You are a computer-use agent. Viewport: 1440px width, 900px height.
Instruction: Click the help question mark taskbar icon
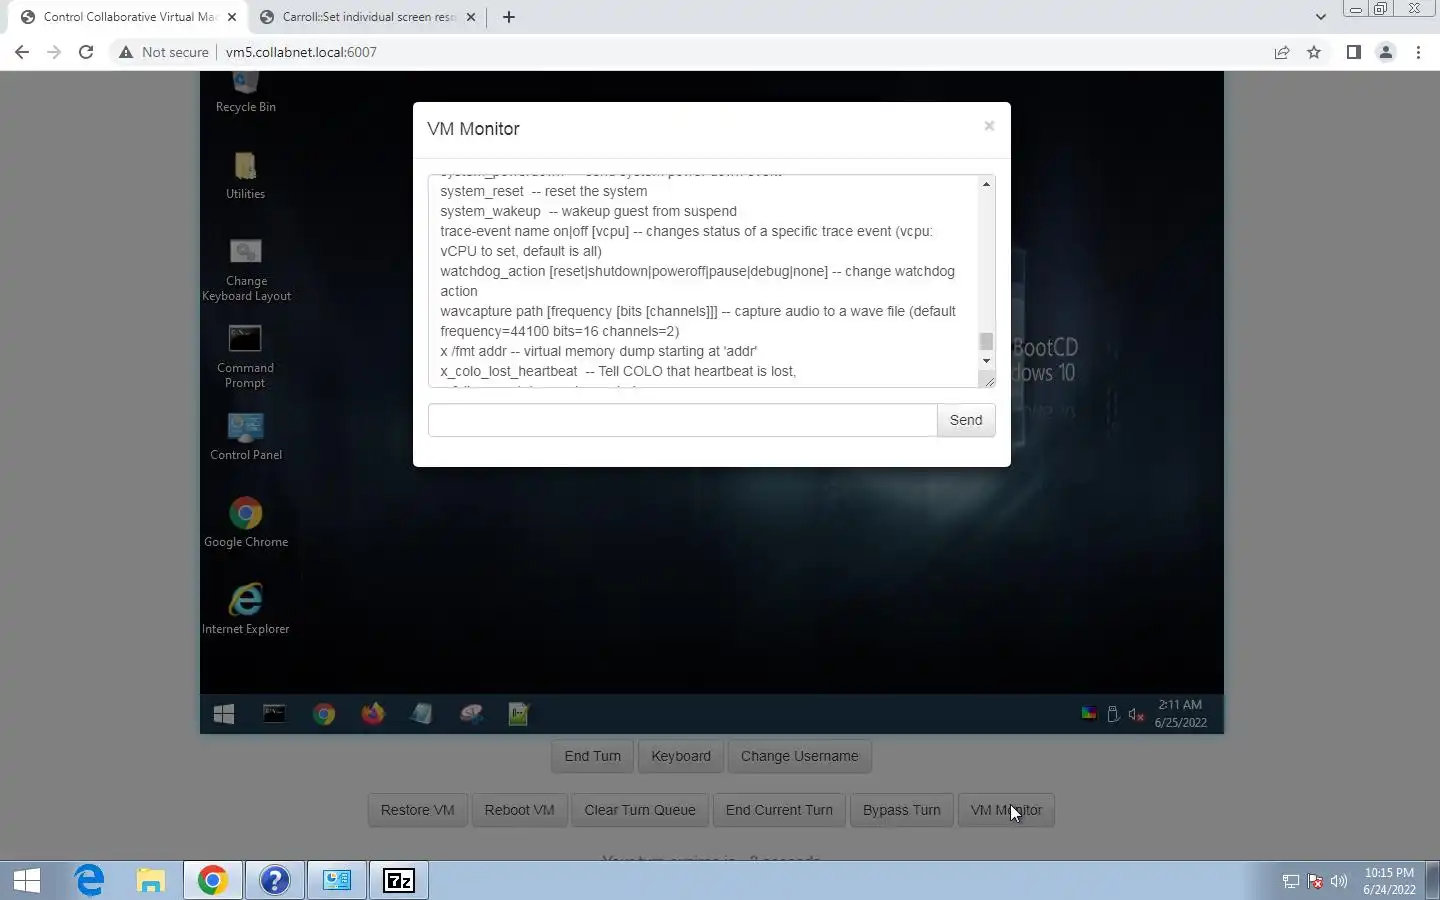pos(274,880)
